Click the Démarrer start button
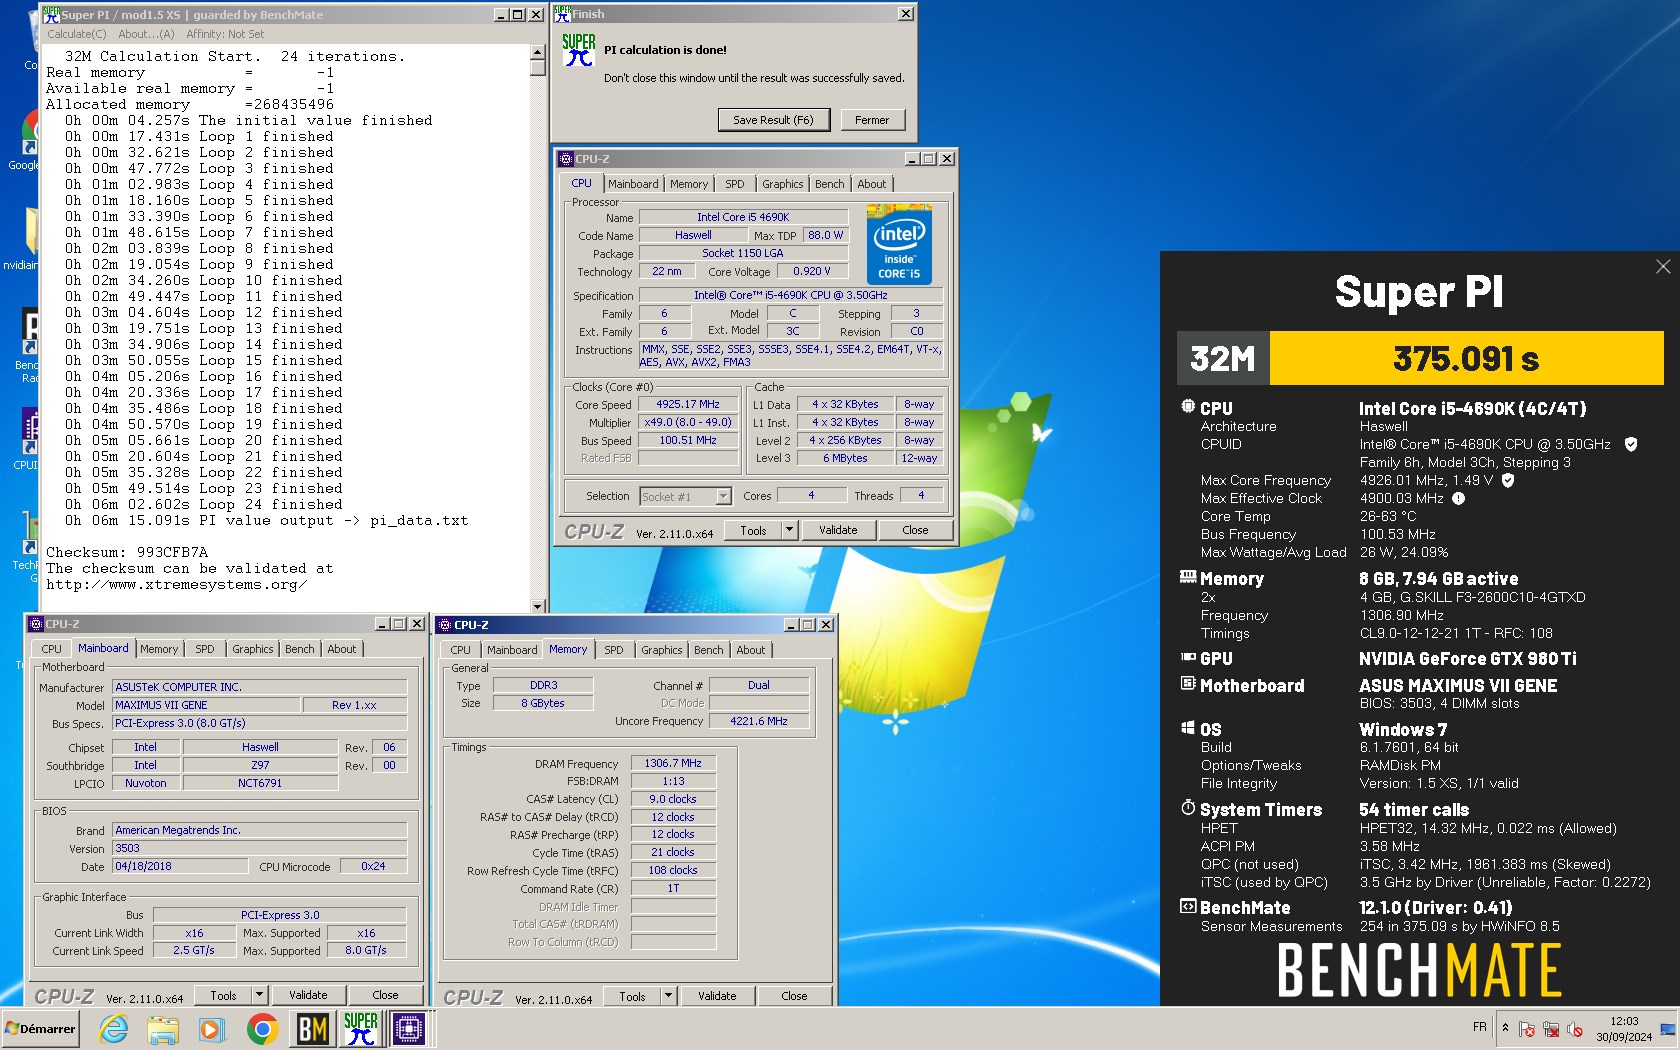Screen dimensions: 1680x1050 40,1028
